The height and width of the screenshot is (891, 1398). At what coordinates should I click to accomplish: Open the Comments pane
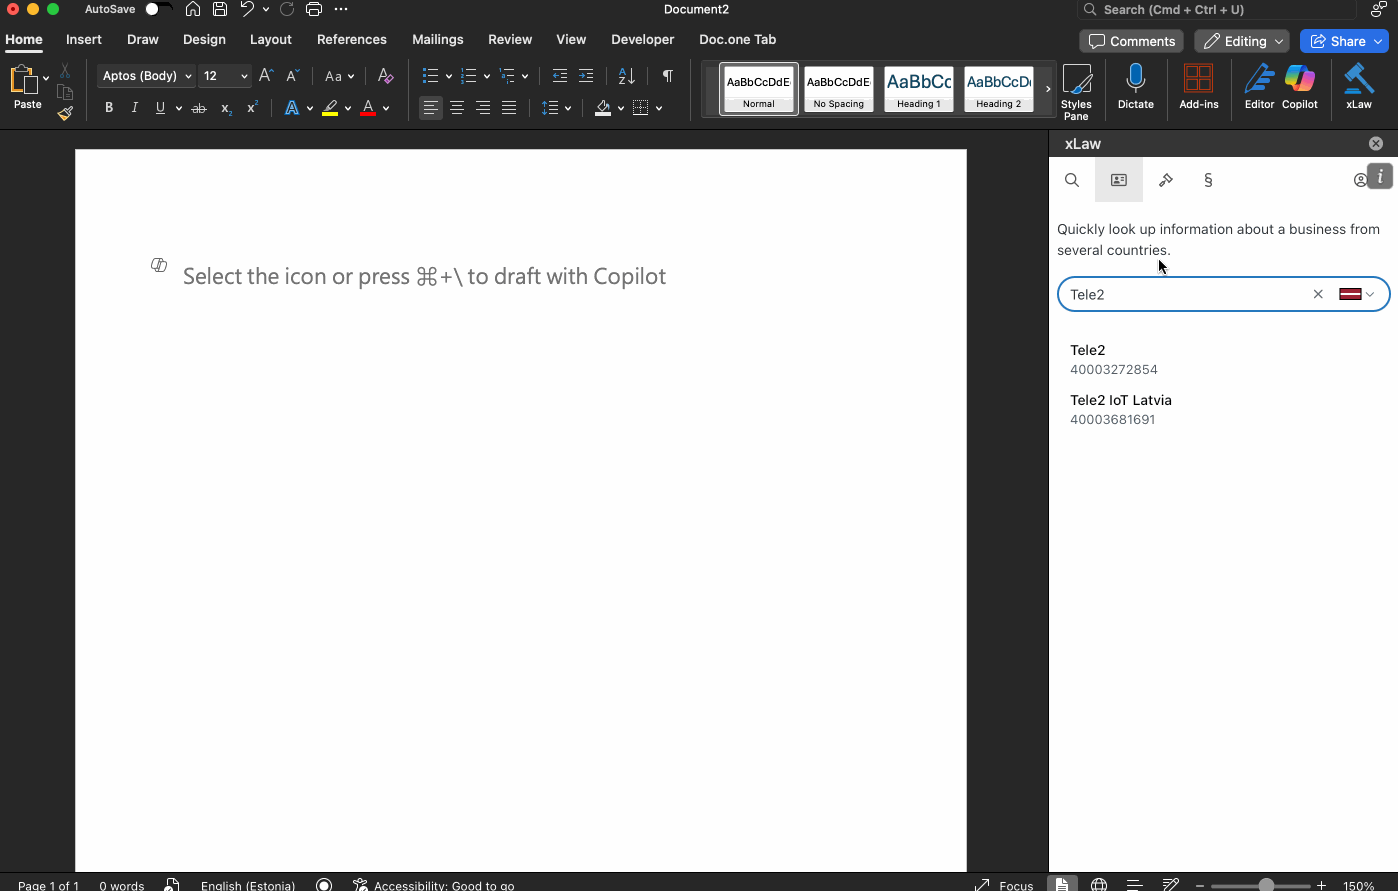tap(1132, 41)
